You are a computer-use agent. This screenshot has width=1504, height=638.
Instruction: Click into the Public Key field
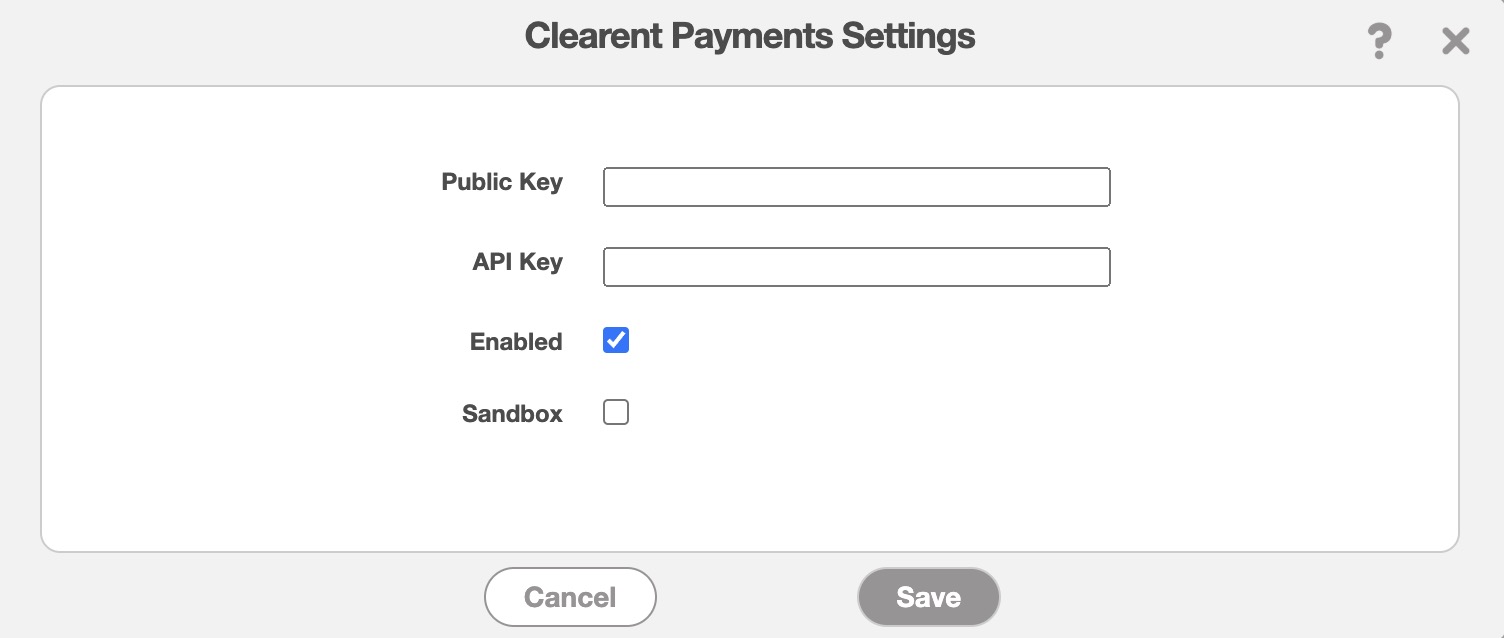coord(856,187)
